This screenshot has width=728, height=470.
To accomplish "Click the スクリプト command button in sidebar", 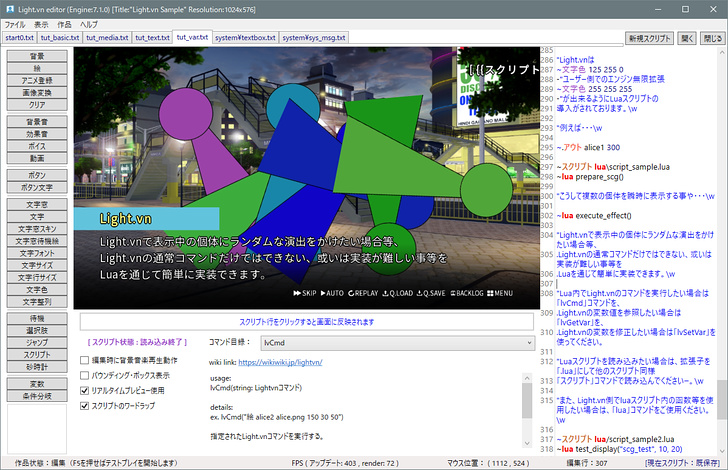I will [x=37, y=354].
